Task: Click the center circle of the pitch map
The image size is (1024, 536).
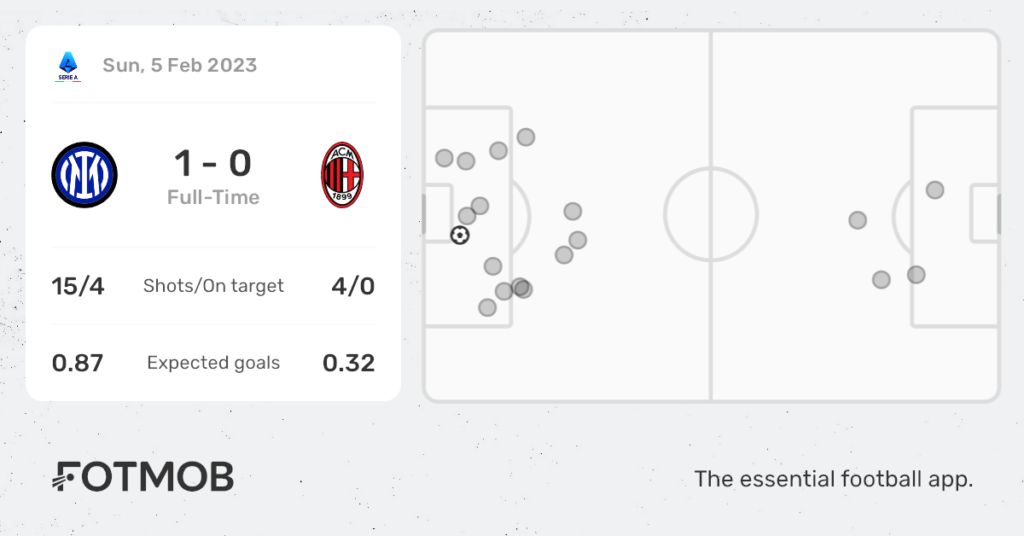Action: (711, 214)
